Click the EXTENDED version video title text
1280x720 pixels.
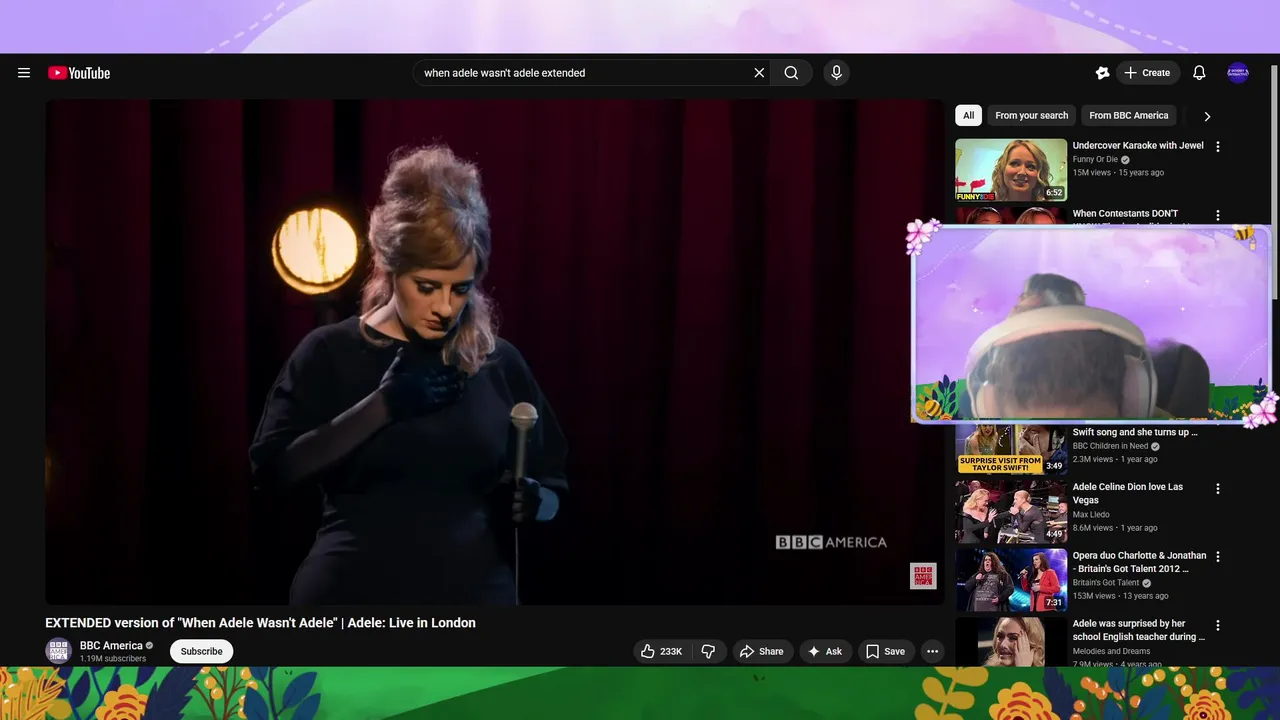click(x=260, y=623)
